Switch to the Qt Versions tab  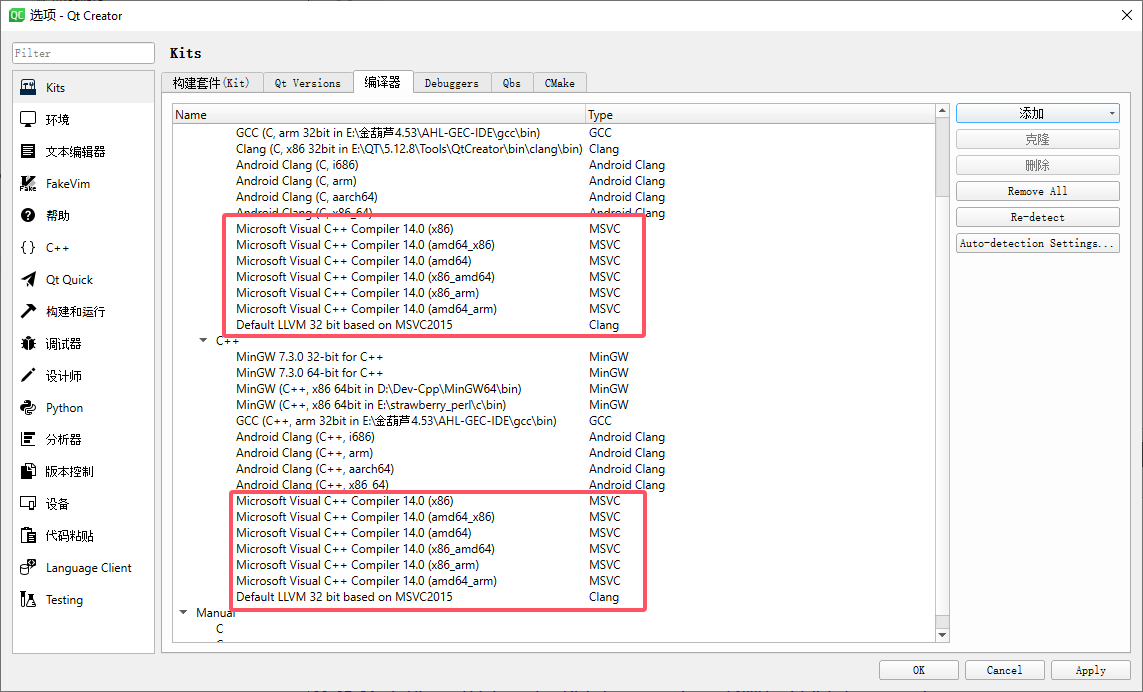coord(308,83)
